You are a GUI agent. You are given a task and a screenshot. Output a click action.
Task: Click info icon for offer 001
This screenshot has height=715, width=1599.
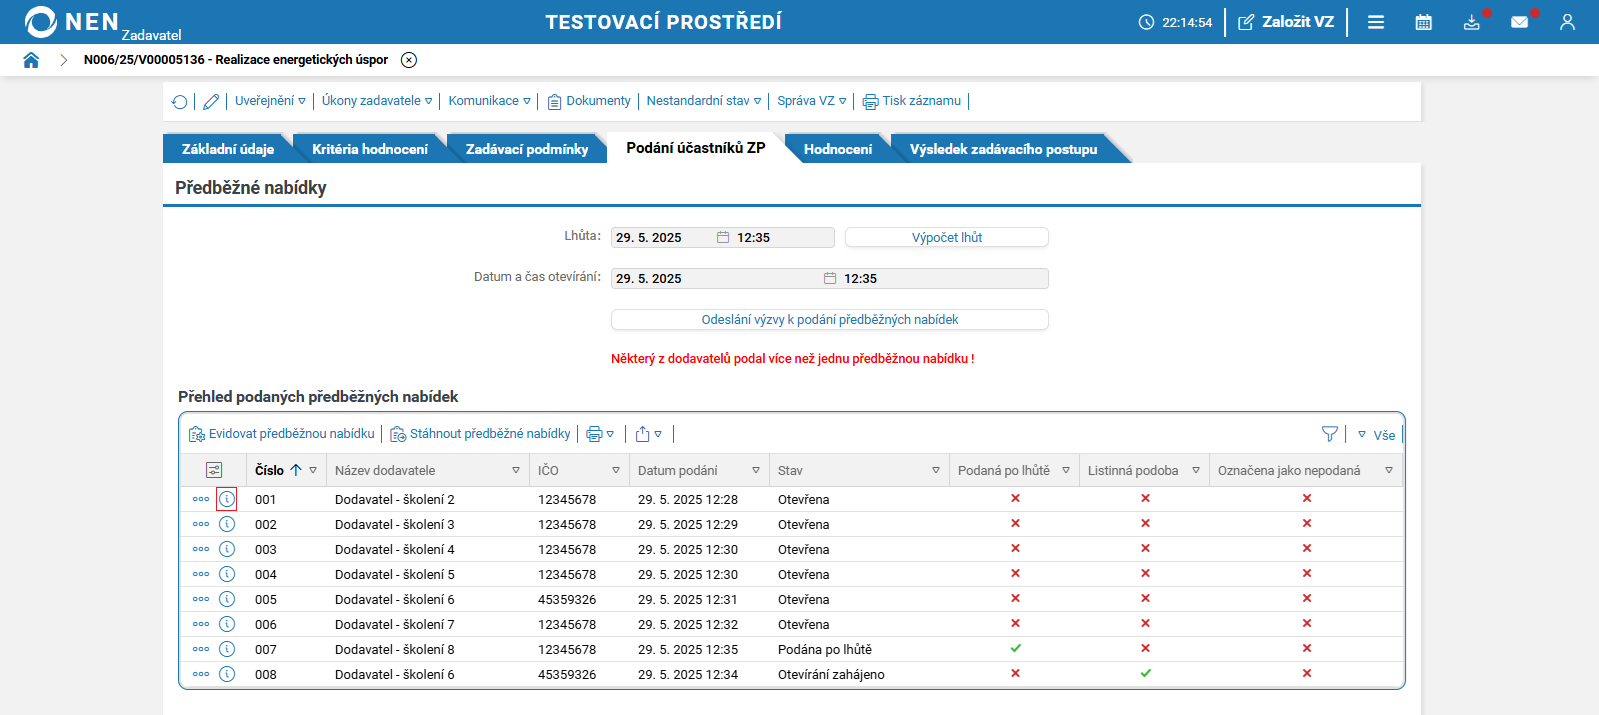click(x=227, y=499)
